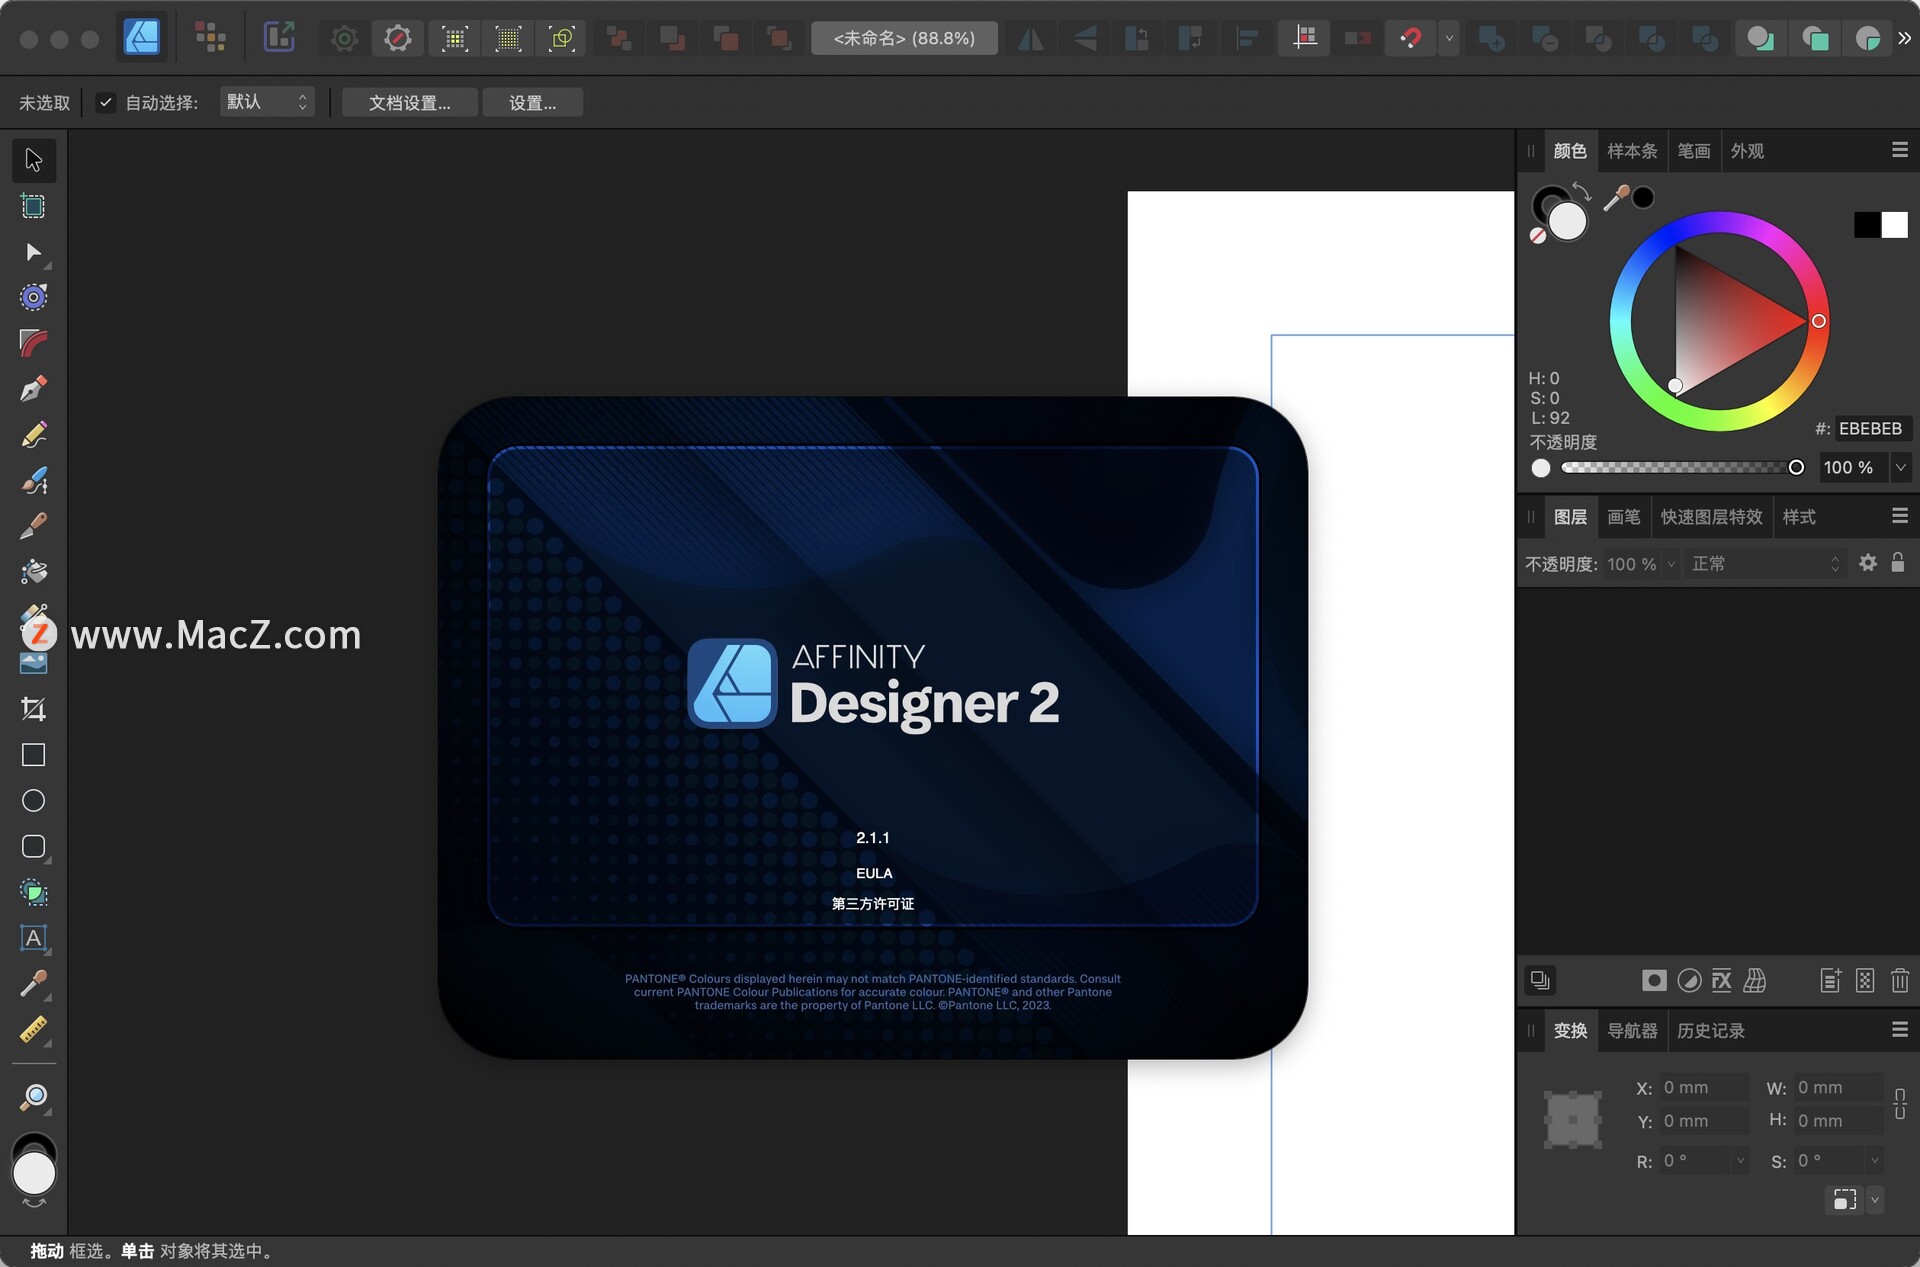
Task: Open snapping options dropdown arrow
Action: pos(1448,39)
